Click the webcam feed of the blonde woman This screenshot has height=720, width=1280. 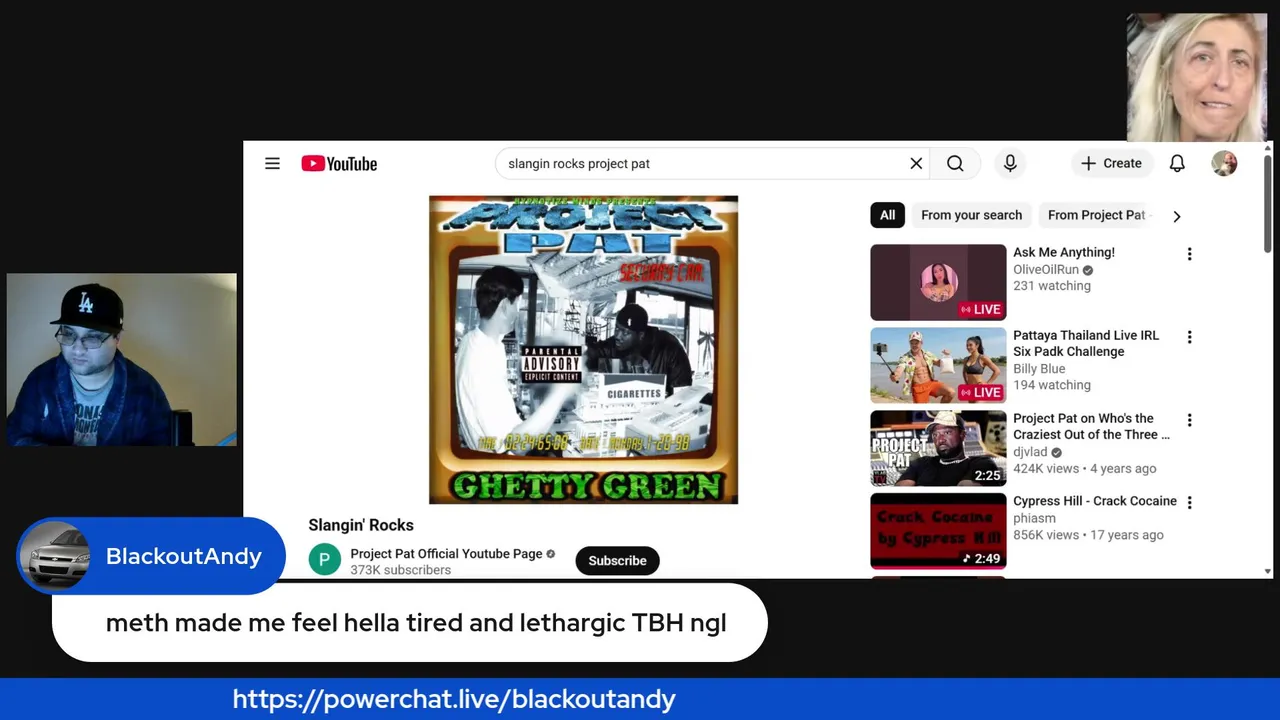(1197, 78)
